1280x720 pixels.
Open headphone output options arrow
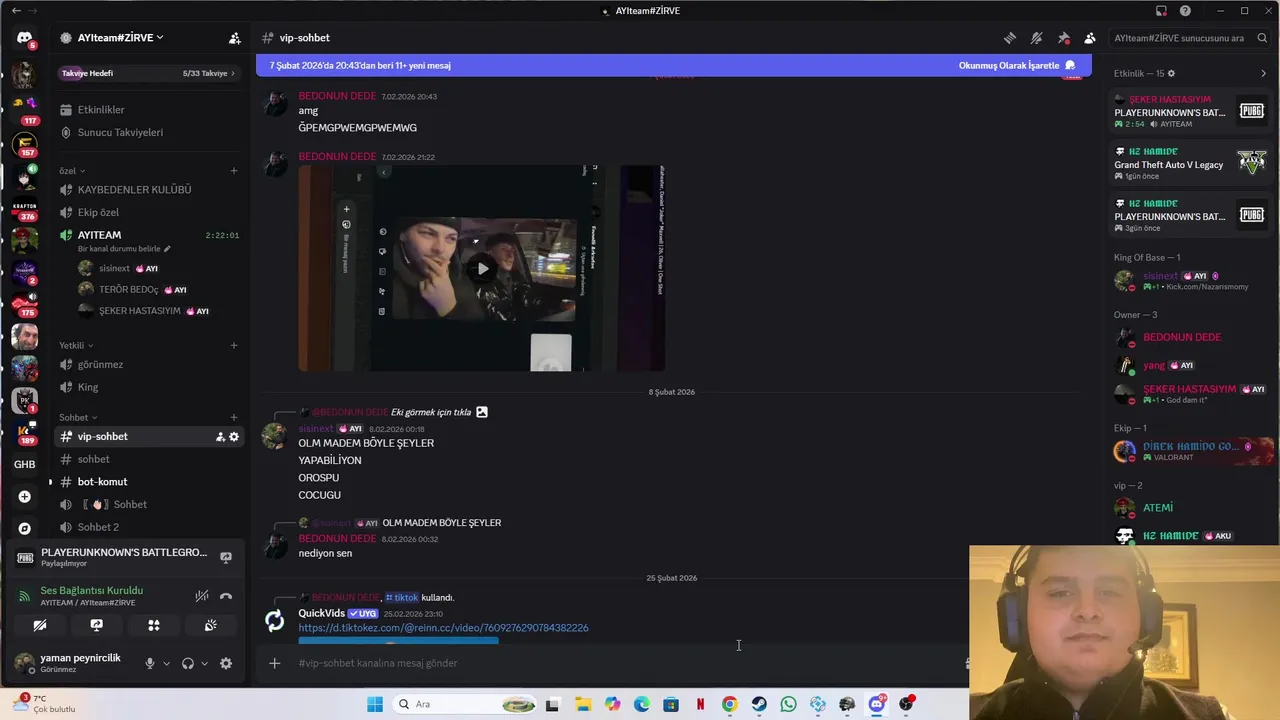[x=204, y=663]
